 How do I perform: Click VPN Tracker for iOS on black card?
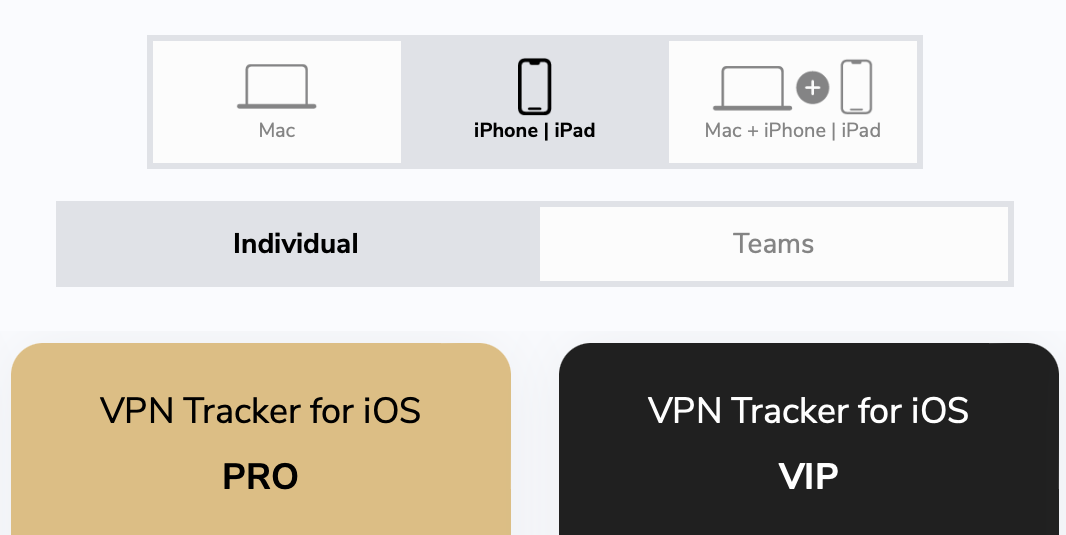808,411
